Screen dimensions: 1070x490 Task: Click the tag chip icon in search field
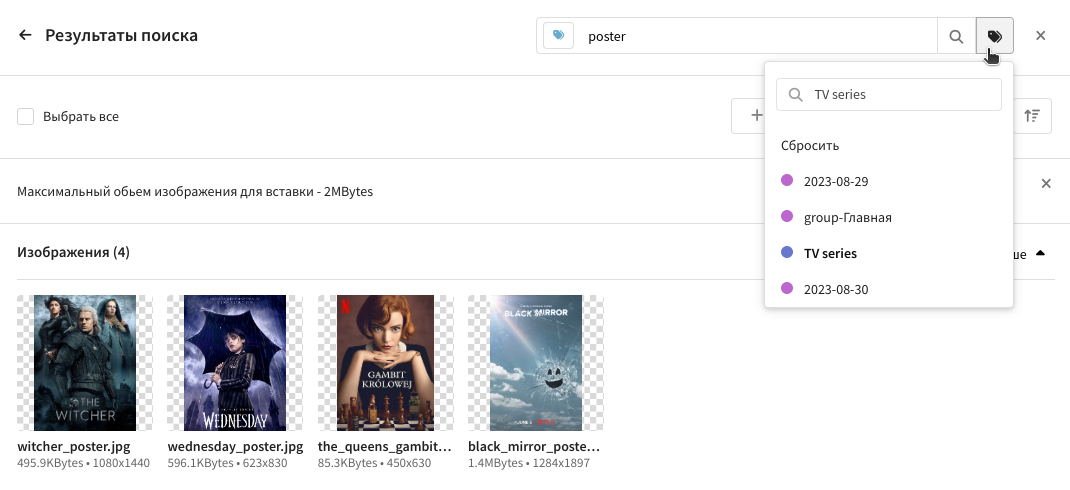558,35
